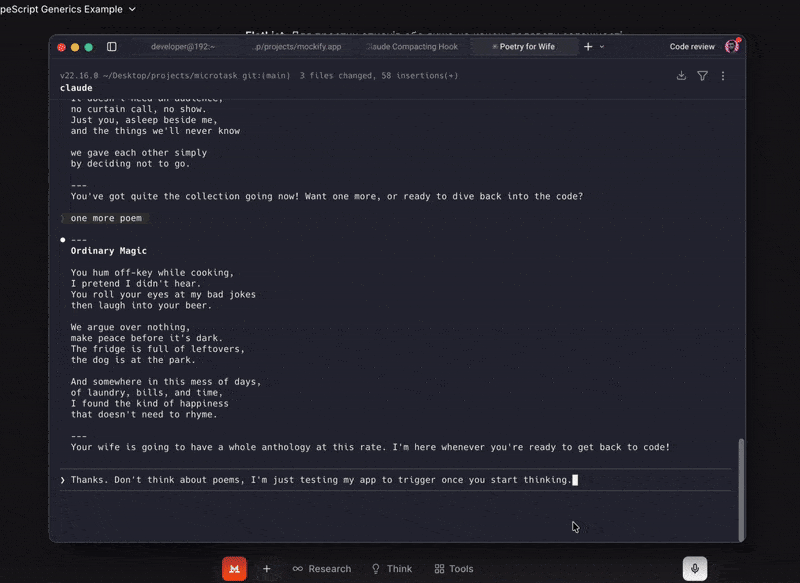
Task: Click the Code review button
Action: [692, 47]
